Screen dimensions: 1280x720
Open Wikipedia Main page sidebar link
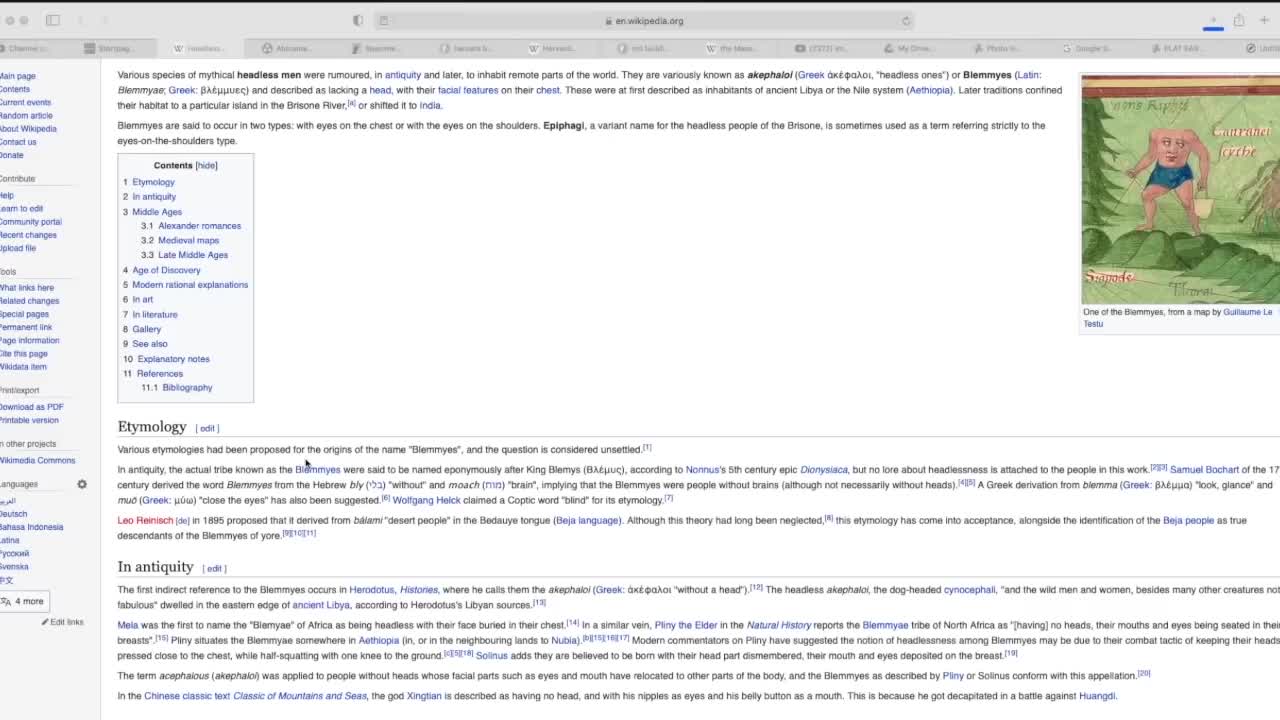coord(17,76)
